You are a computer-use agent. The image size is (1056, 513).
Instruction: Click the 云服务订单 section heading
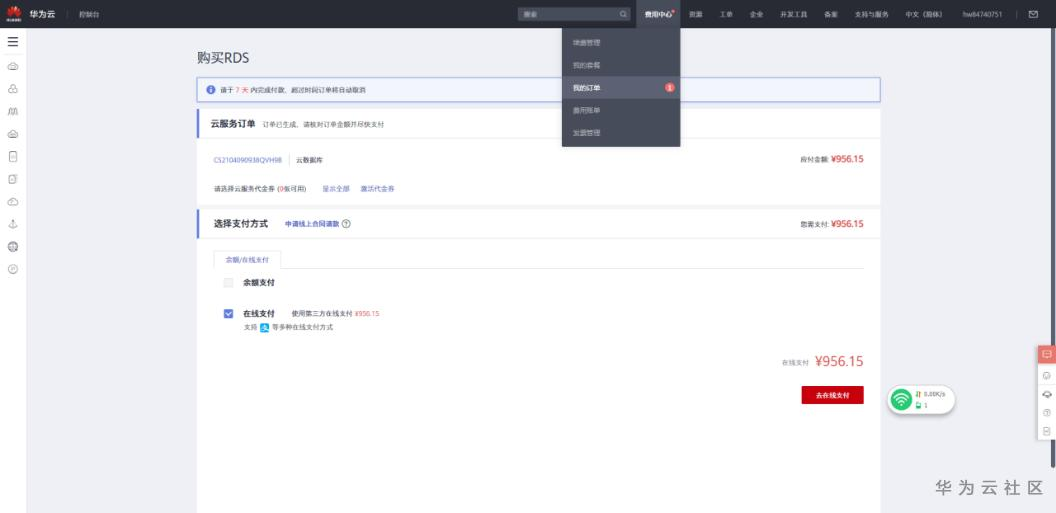tap(233, 124)
